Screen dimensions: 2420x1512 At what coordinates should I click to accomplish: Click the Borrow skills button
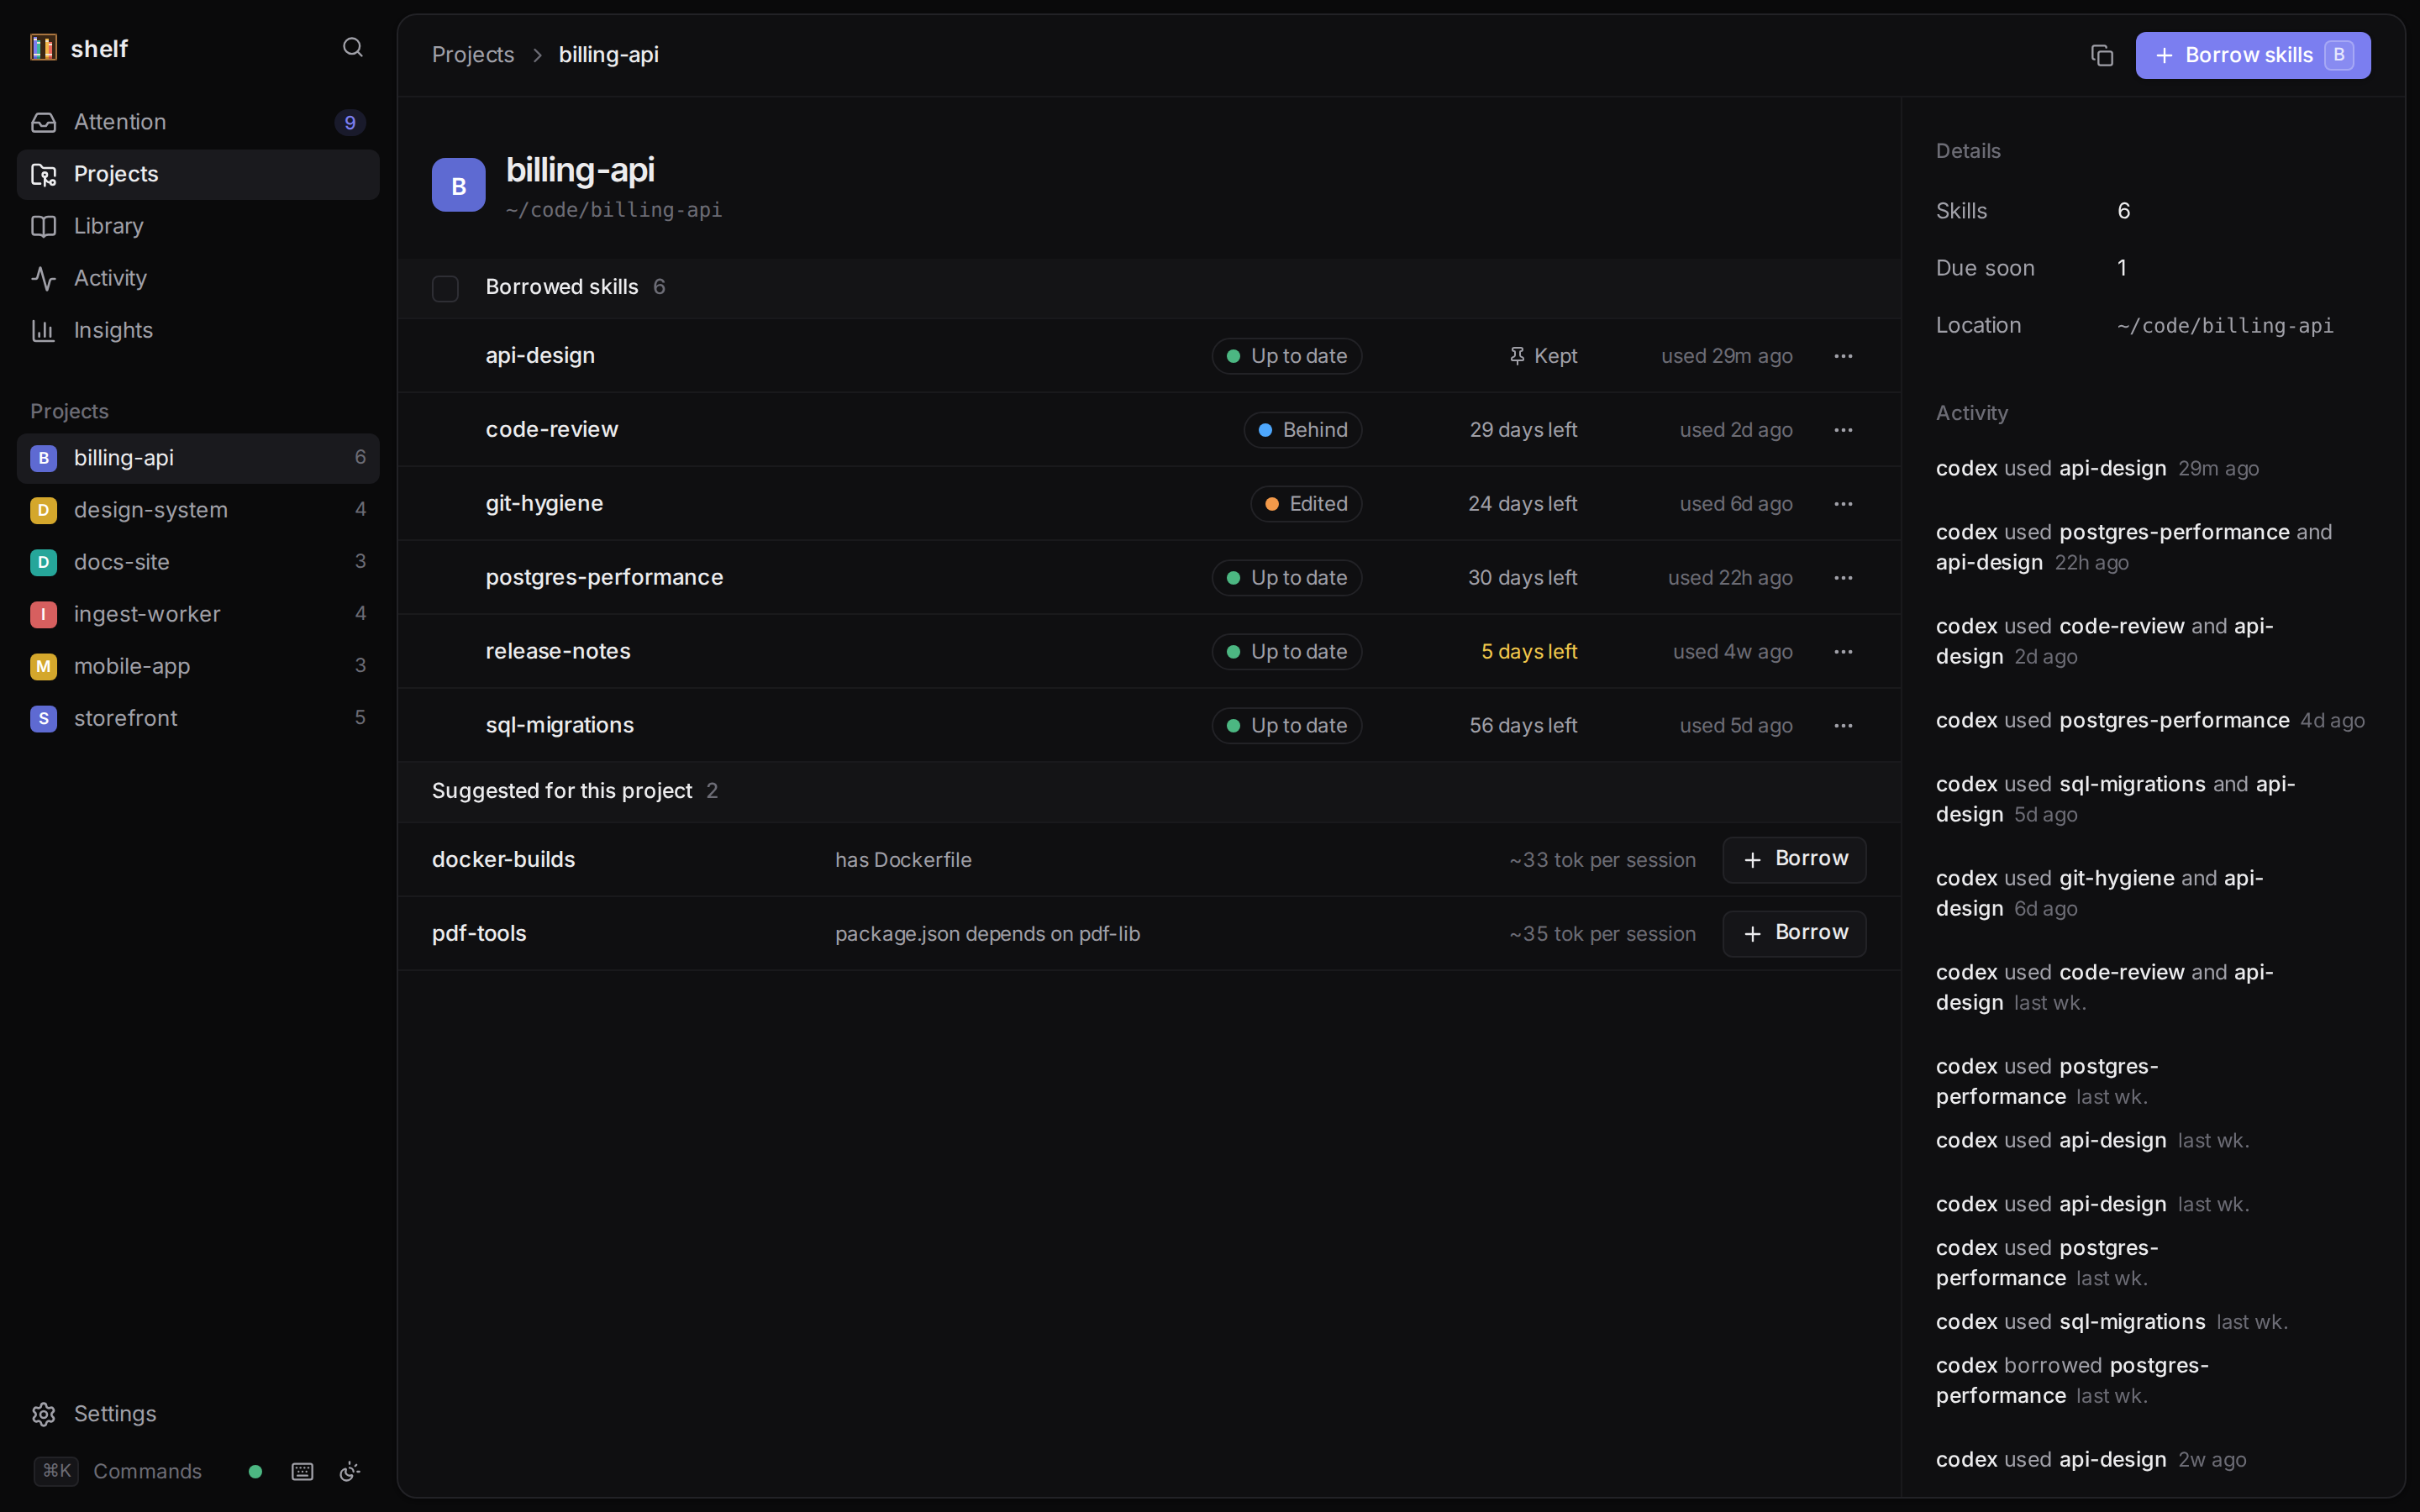(x=2252, y=55)
